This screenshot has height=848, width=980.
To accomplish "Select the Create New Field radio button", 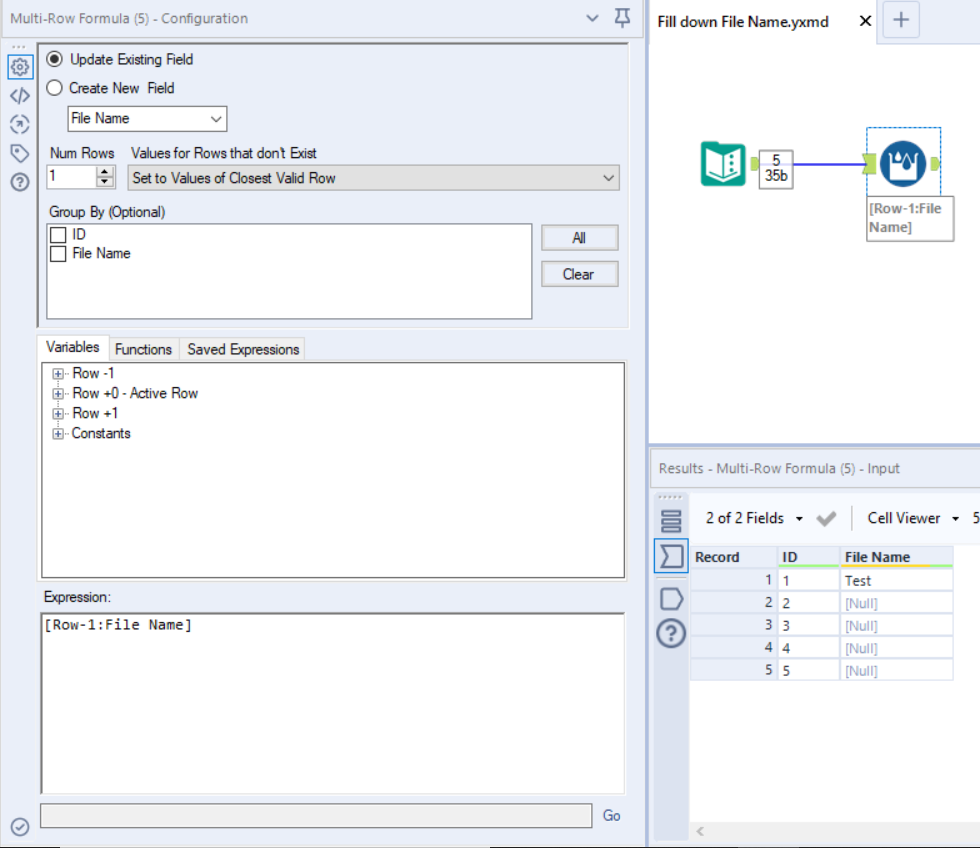I will (57, 88).
